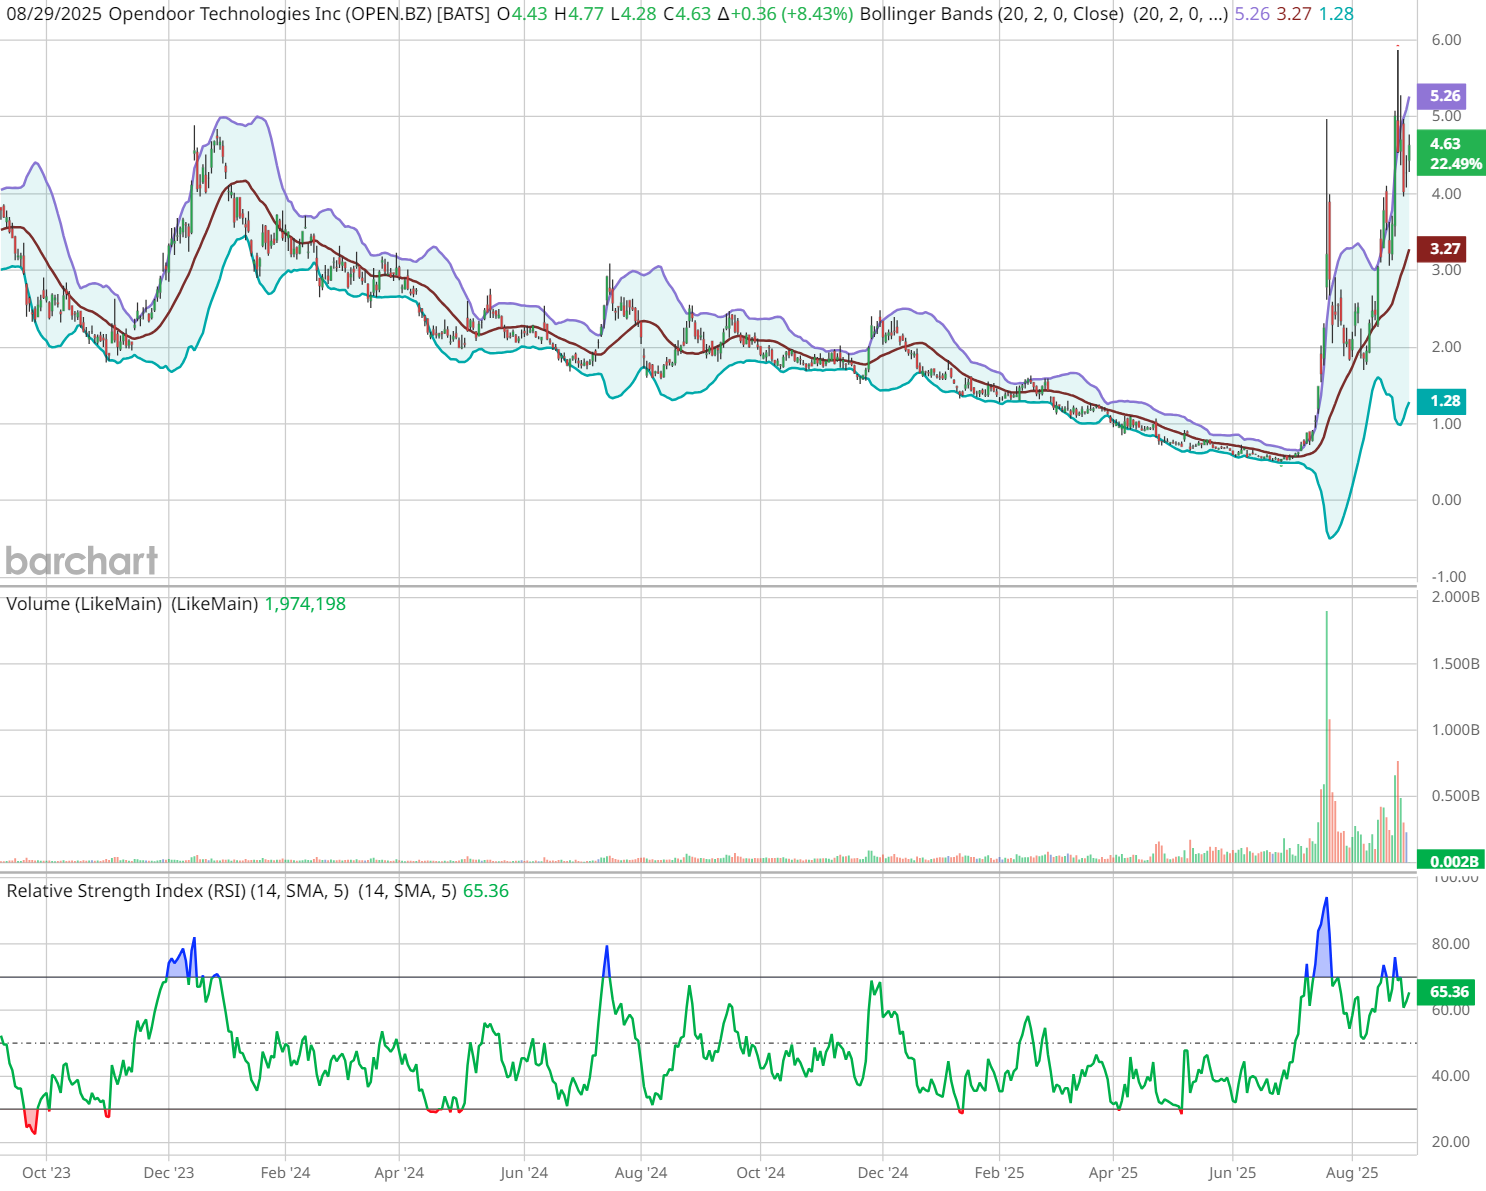Click the 1.500B volume axis label
This screenshot has width=1486, height=1191.
click(x=1456, y=664)
